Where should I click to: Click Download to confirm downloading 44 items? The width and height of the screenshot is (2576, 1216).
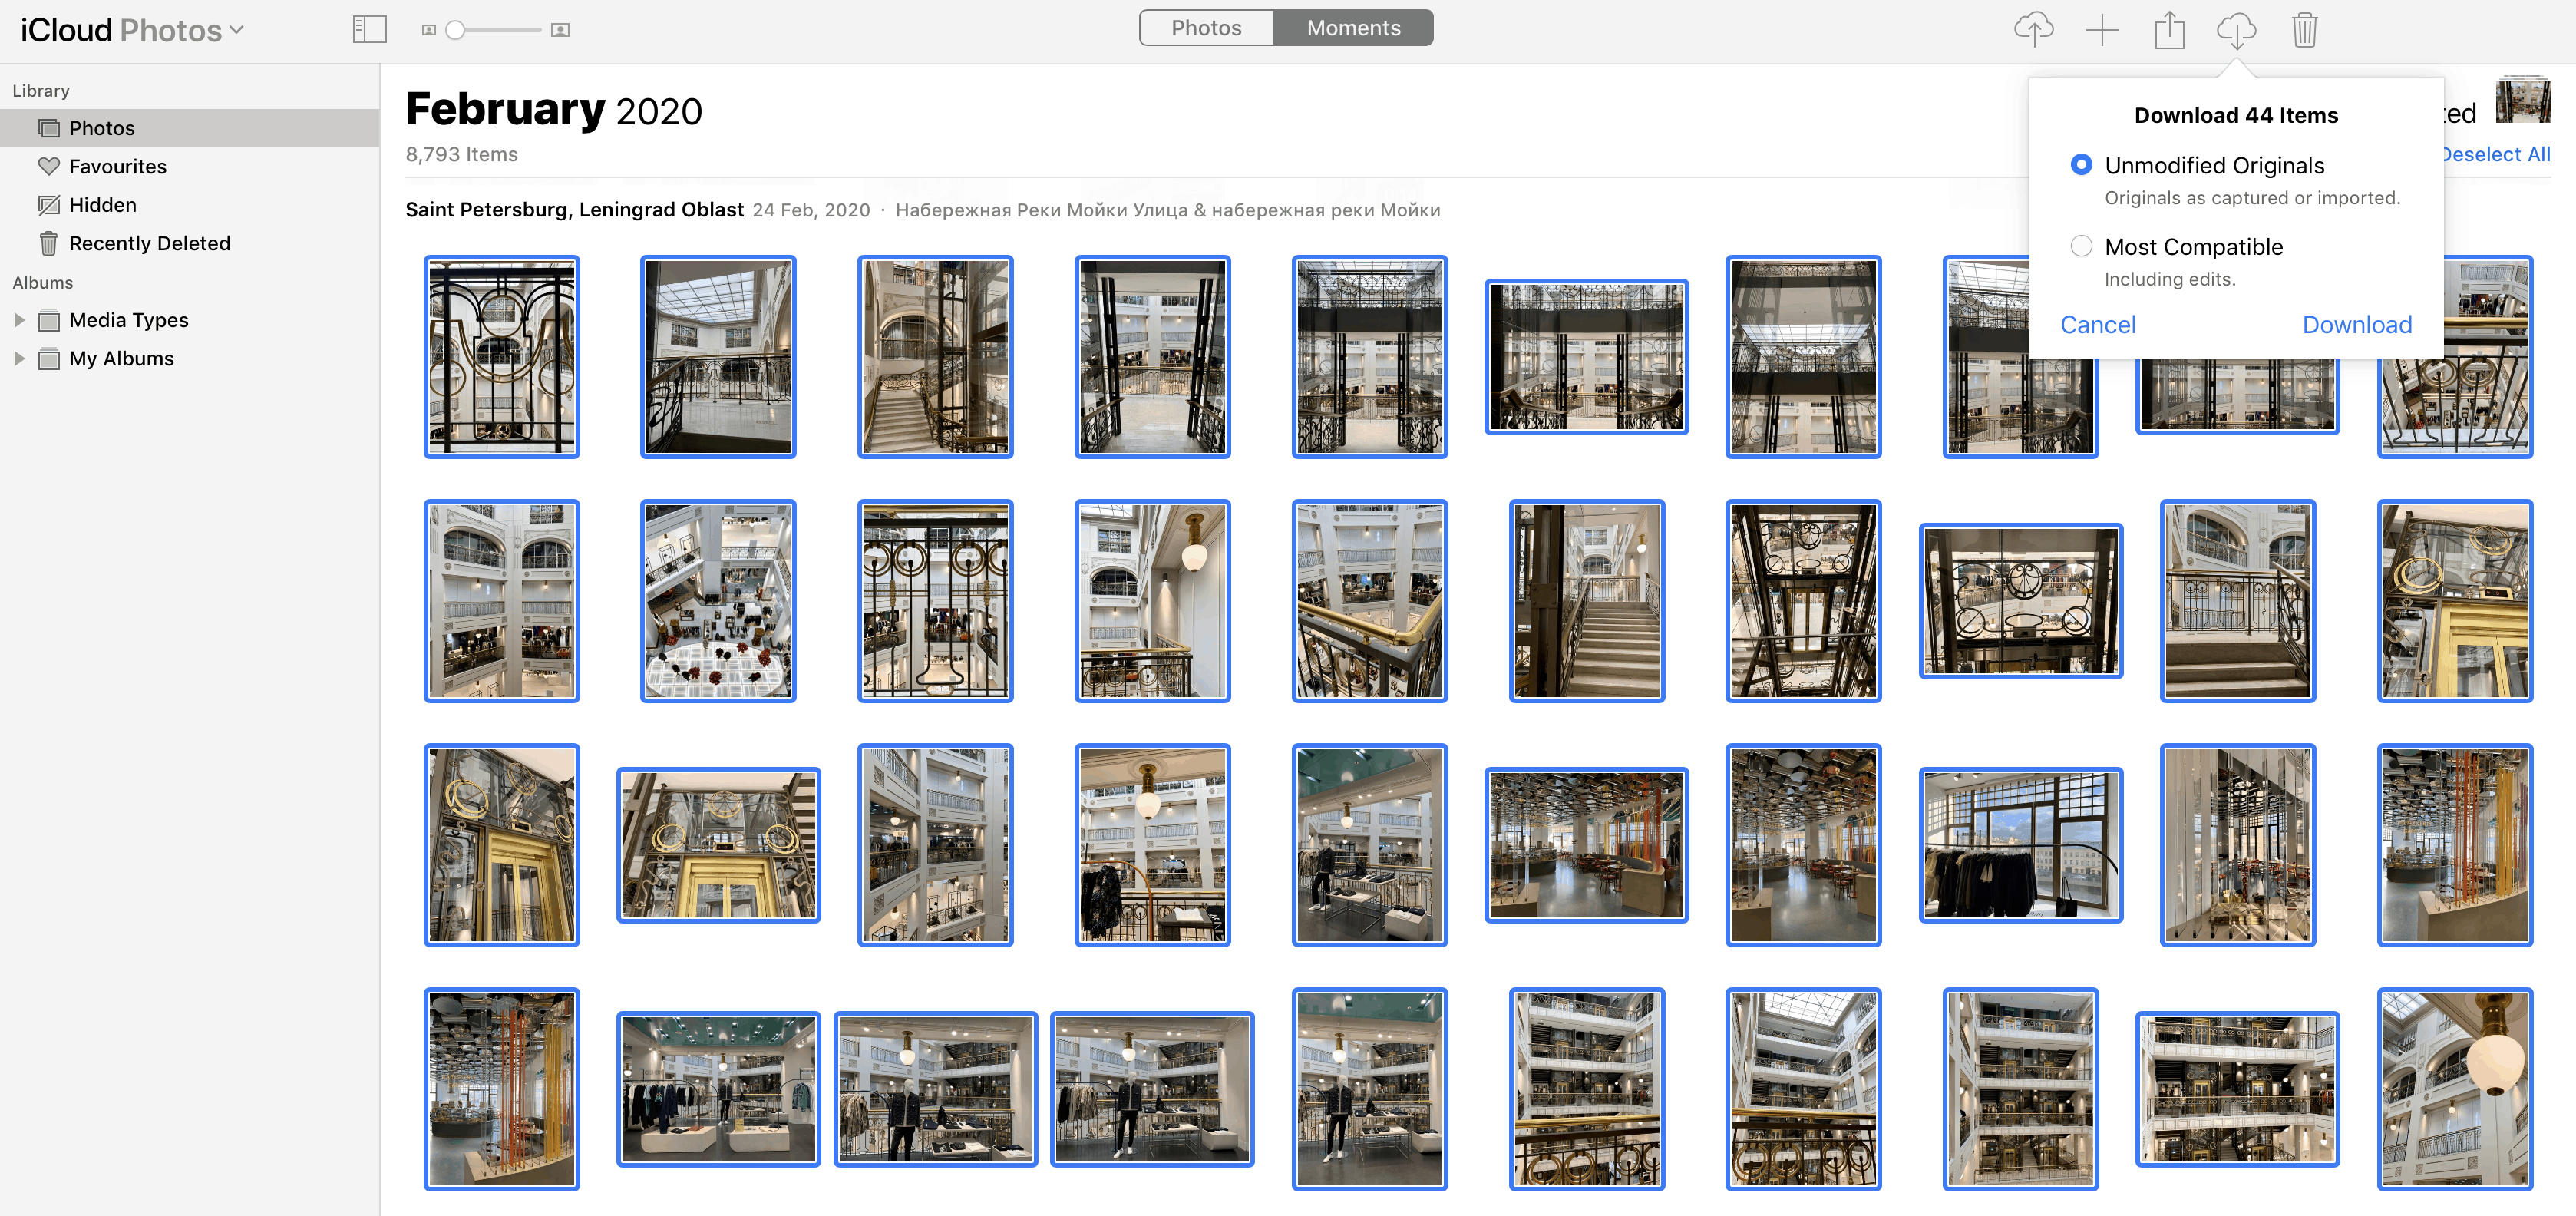[x=2357, y=325]
